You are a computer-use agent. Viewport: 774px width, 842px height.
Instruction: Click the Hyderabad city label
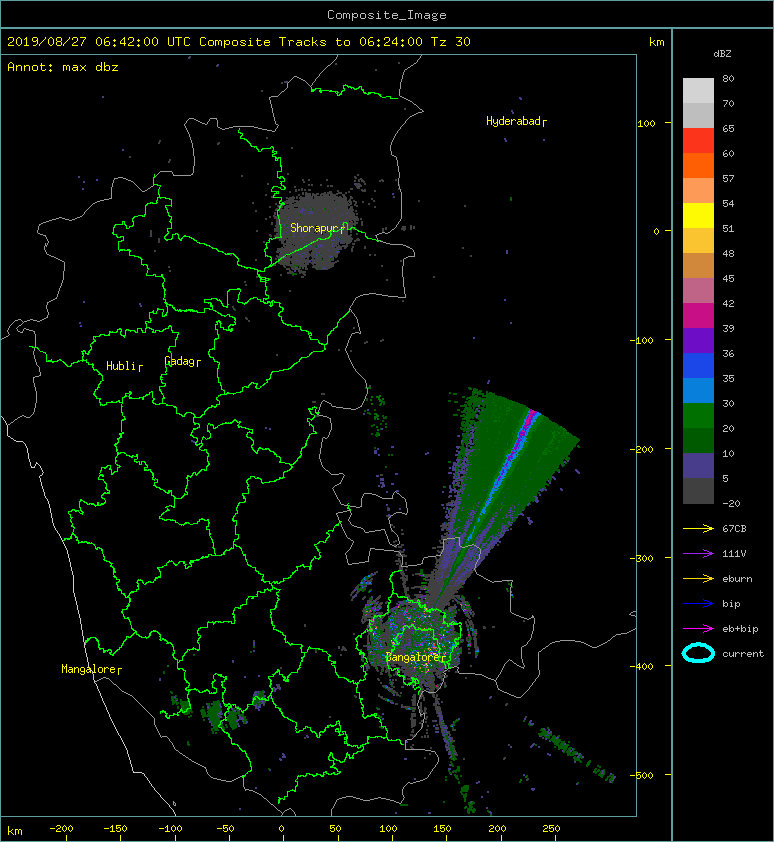516,121
